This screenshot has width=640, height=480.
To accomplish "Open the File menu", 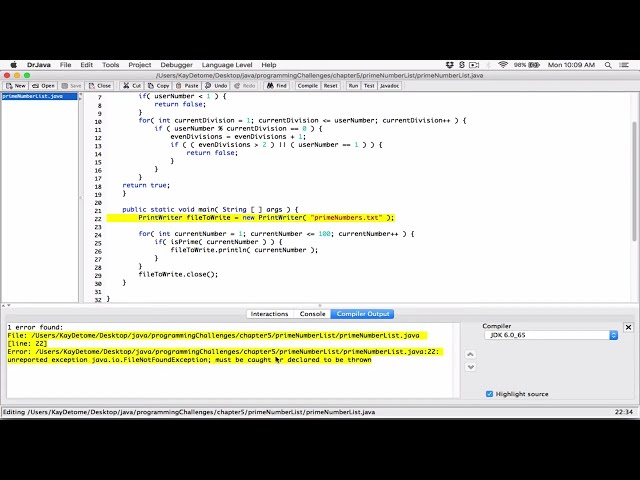I will click(65, 65).
